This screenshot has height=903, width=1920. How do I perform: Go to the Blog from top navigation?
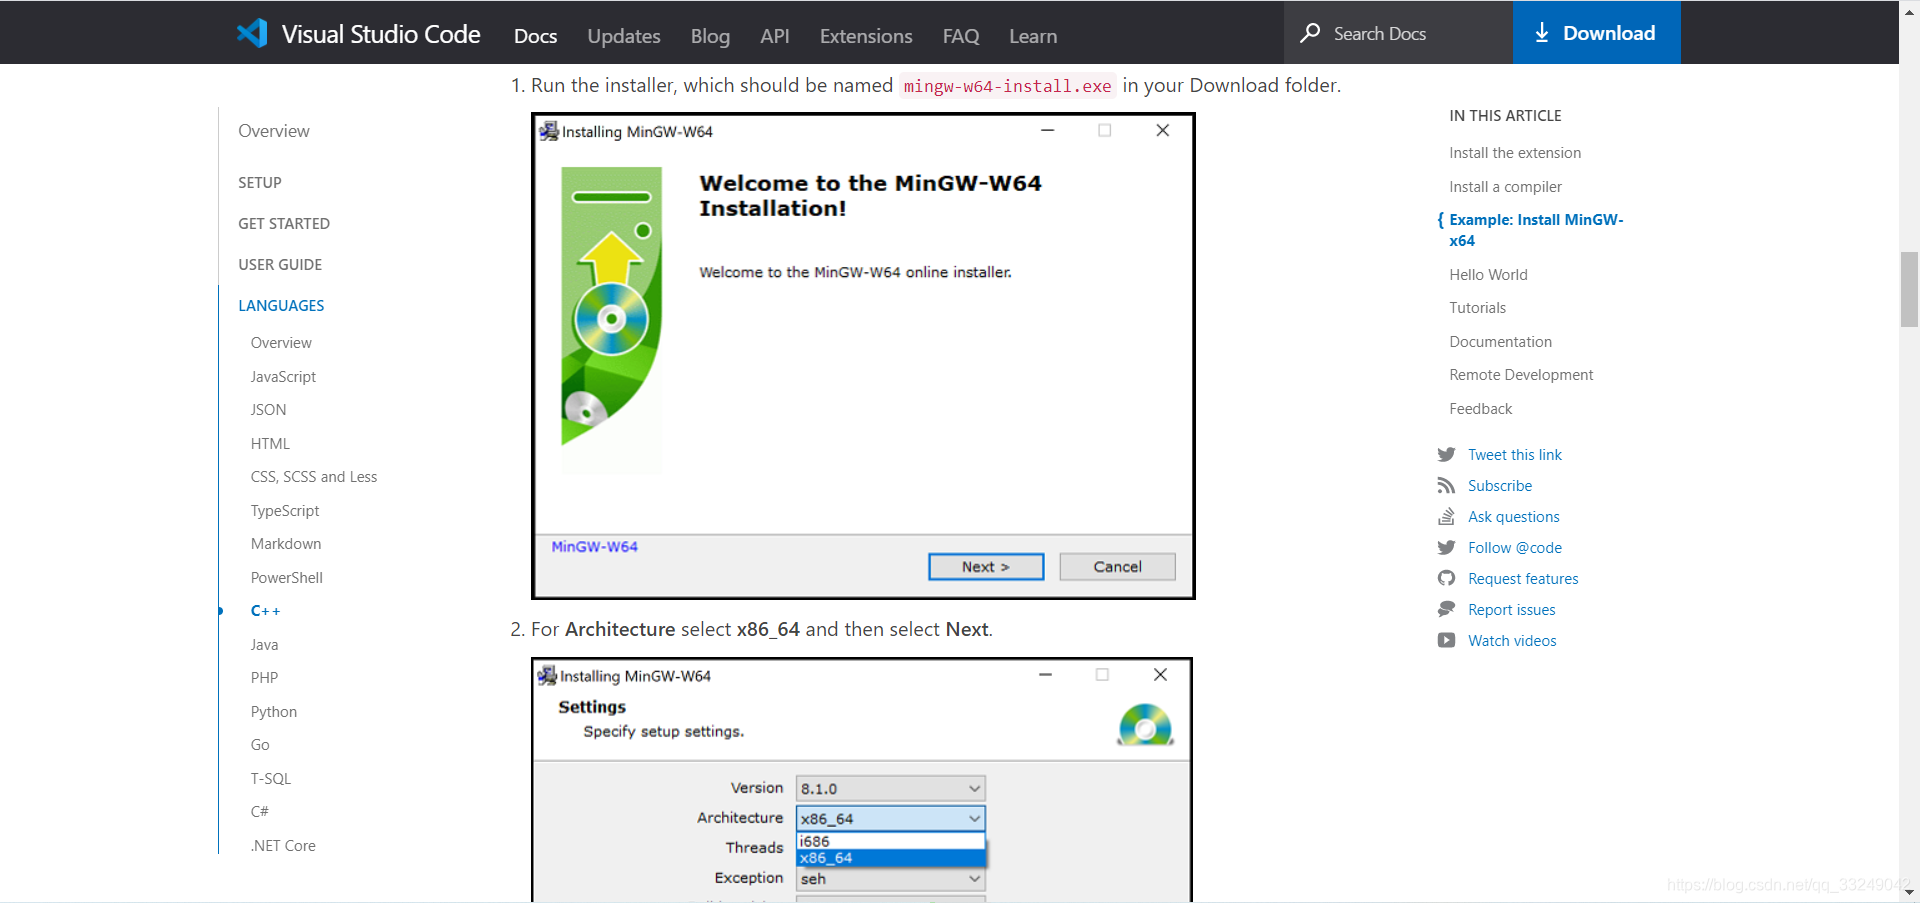point(710,36)
